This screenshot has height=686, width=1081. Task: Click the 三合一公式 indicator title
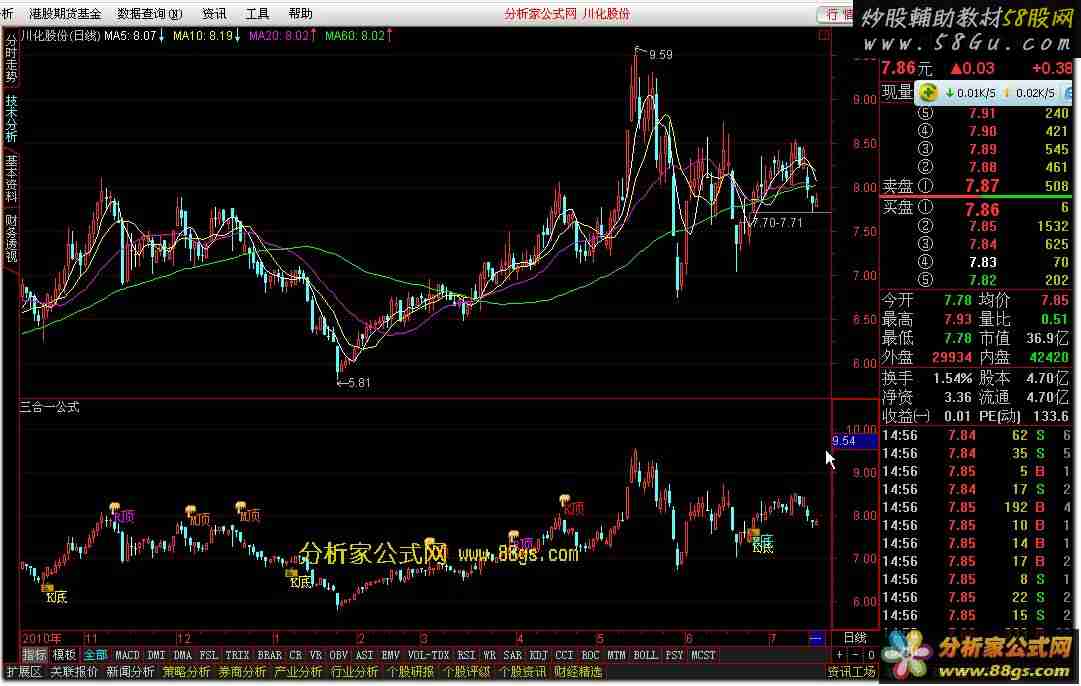point(50,407)
